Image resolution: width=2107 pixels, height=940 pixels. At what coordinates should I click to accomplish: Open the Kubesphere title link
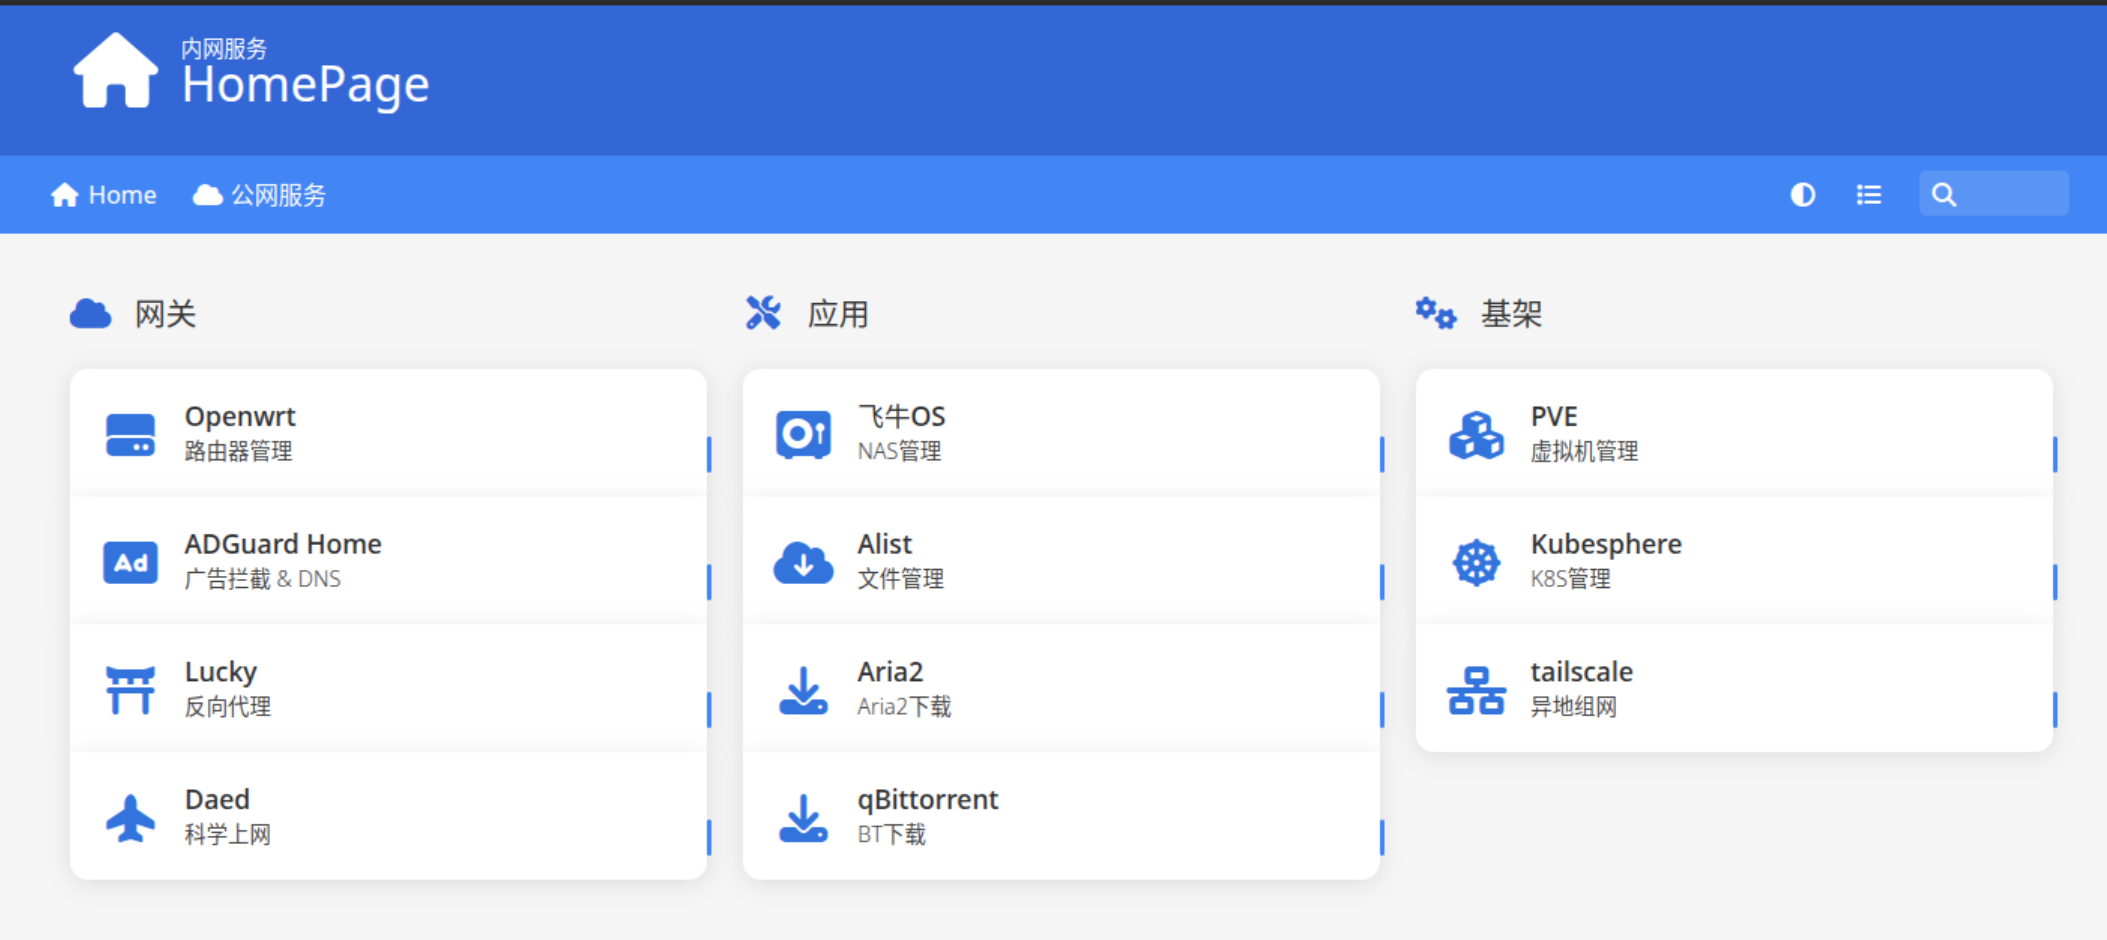(x=1606, y=544)
